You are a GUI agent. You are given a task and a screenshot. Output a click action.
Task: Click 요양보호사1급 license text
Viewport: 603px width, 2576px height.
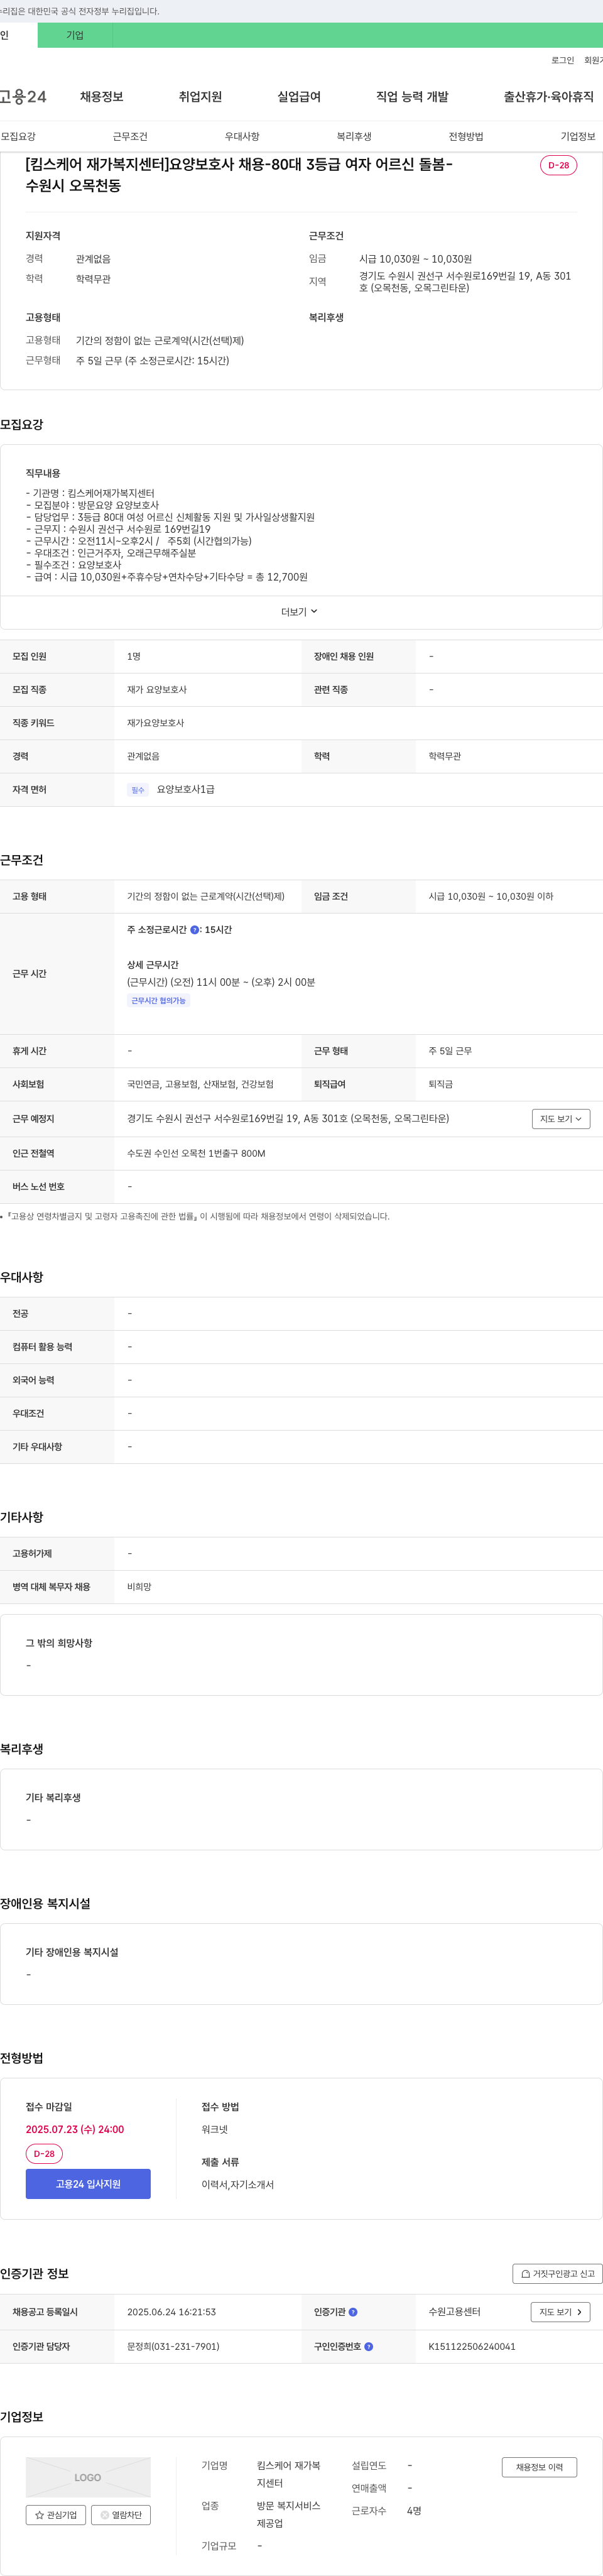(185, 790)
